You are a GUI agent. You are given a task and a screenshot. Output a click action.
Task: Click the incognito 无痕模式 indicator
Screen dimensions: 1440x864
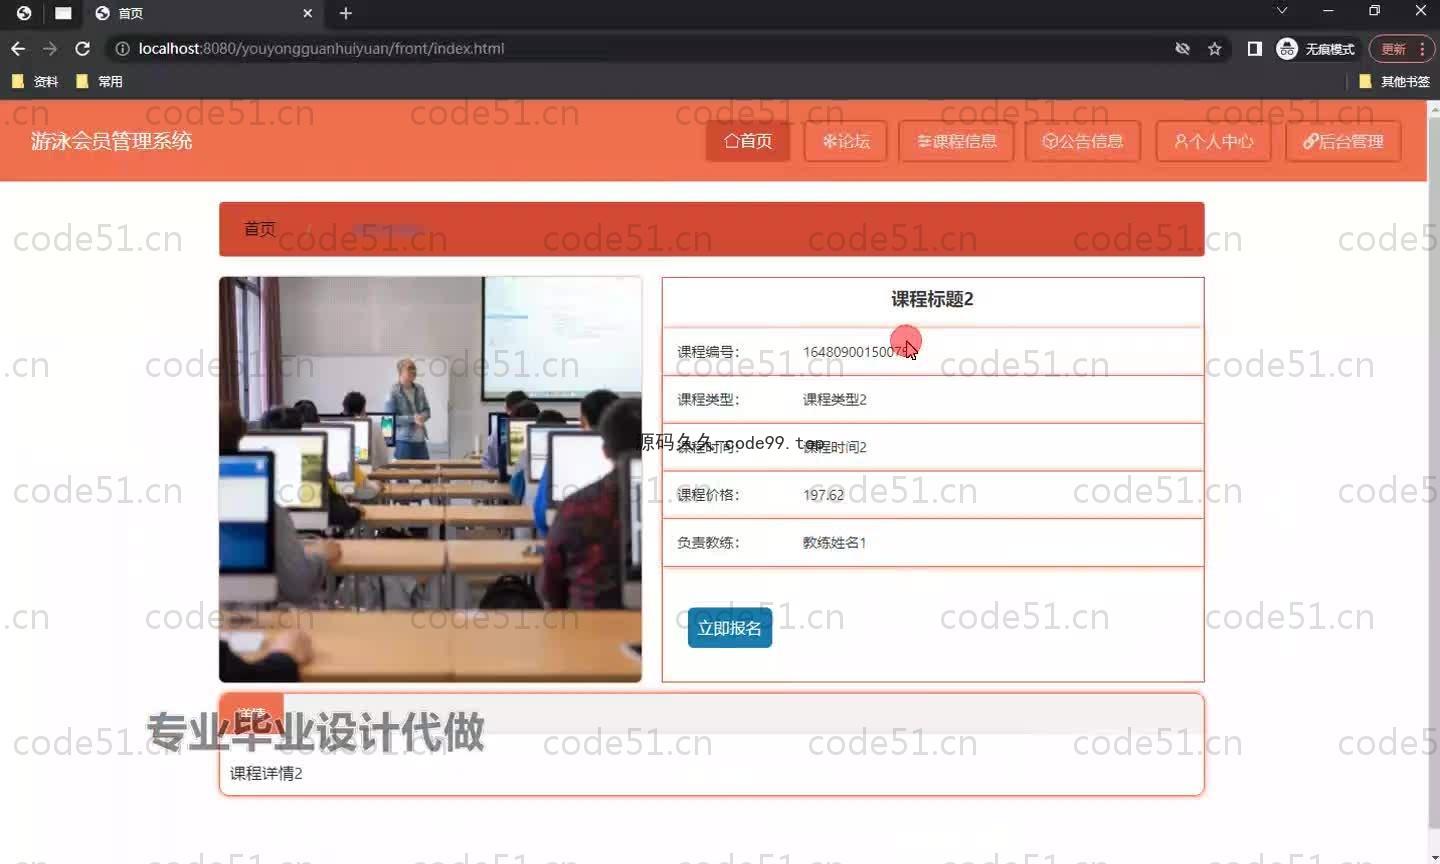coord(1316,48)
